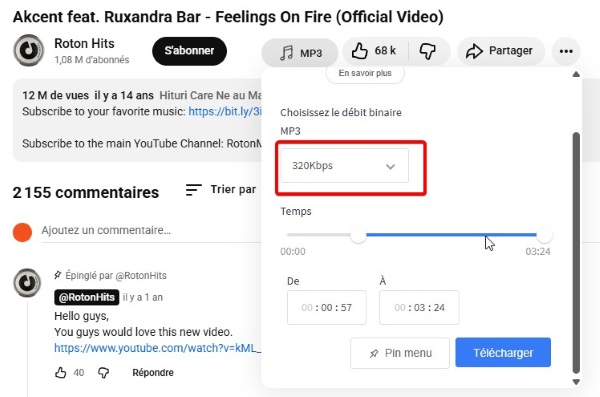600x397 pixels.
Task: Click the popup scrollbar up arrow
Action: [576, 74]
